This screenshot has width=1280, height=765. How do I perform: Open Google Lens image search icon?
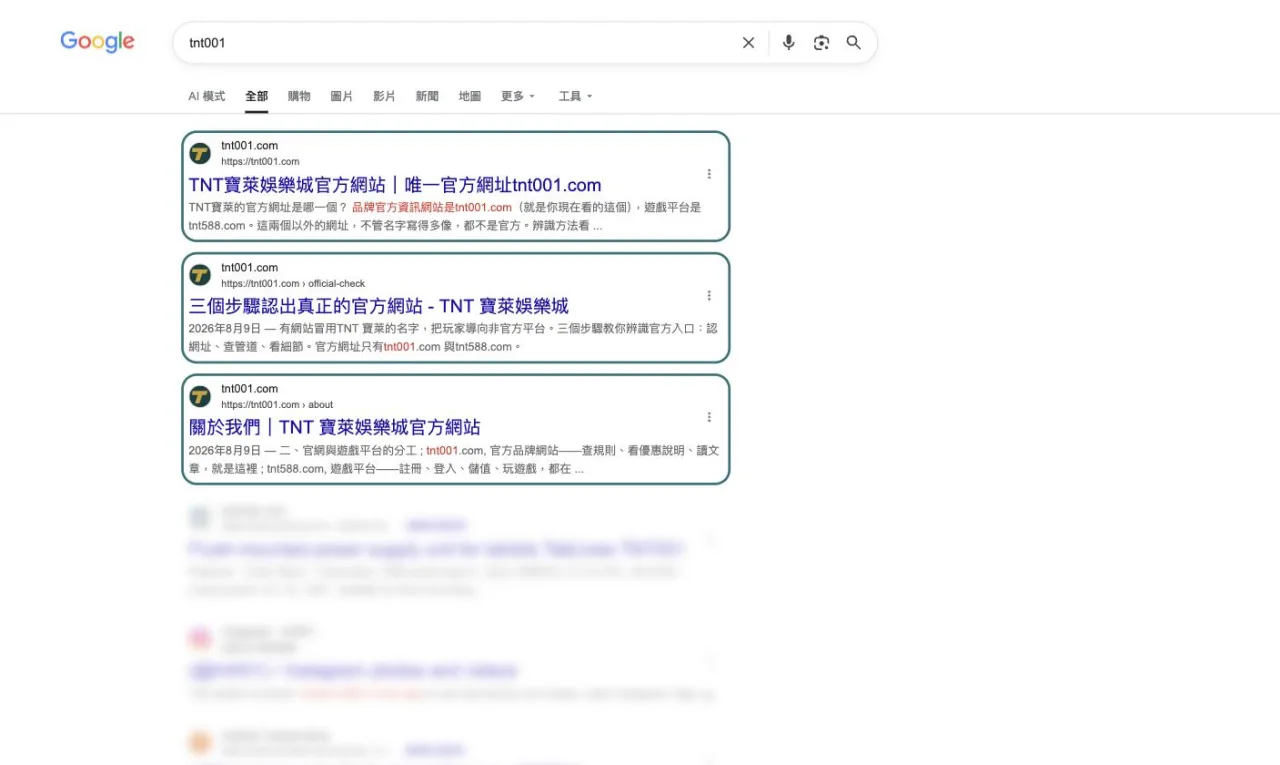(x=821, y=43)
